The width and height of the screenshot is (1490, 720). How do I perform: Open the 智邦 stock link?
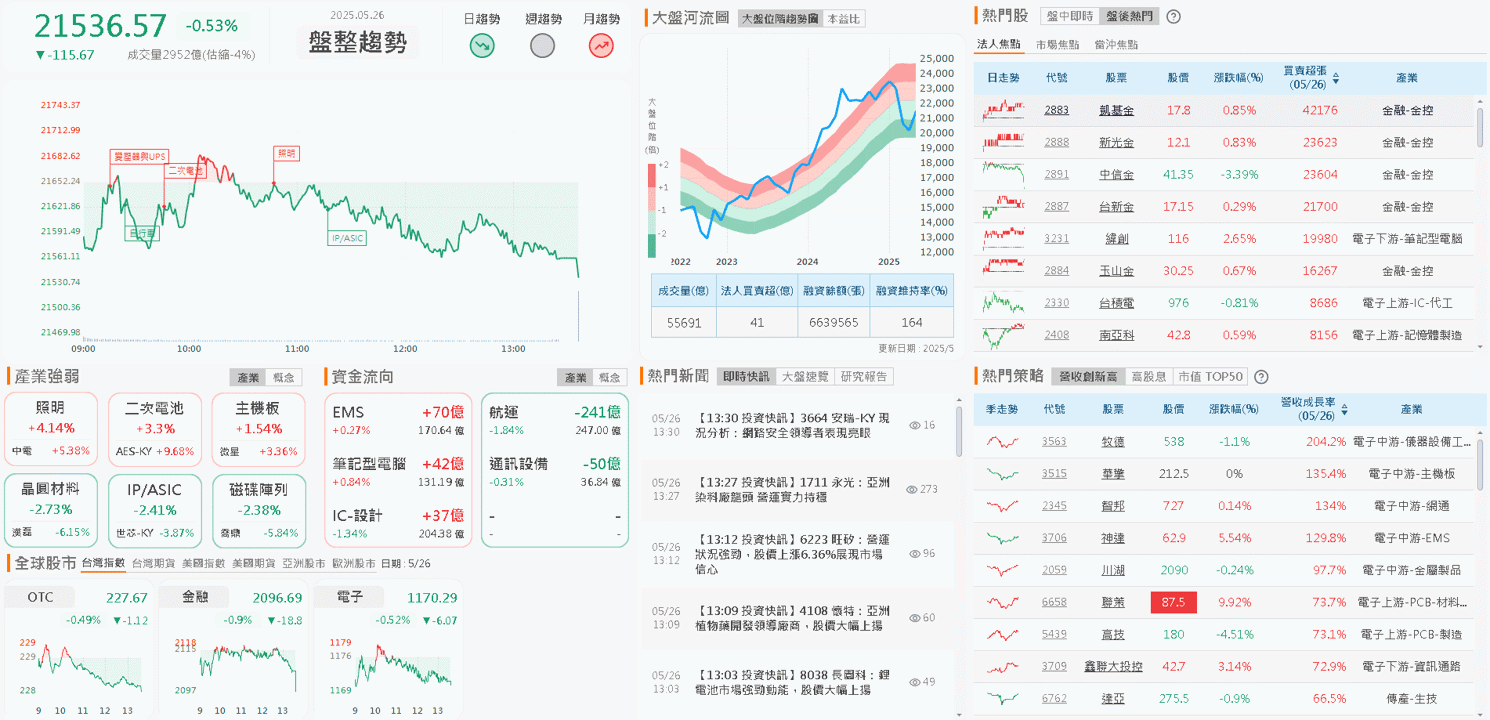coord(1113,506)
